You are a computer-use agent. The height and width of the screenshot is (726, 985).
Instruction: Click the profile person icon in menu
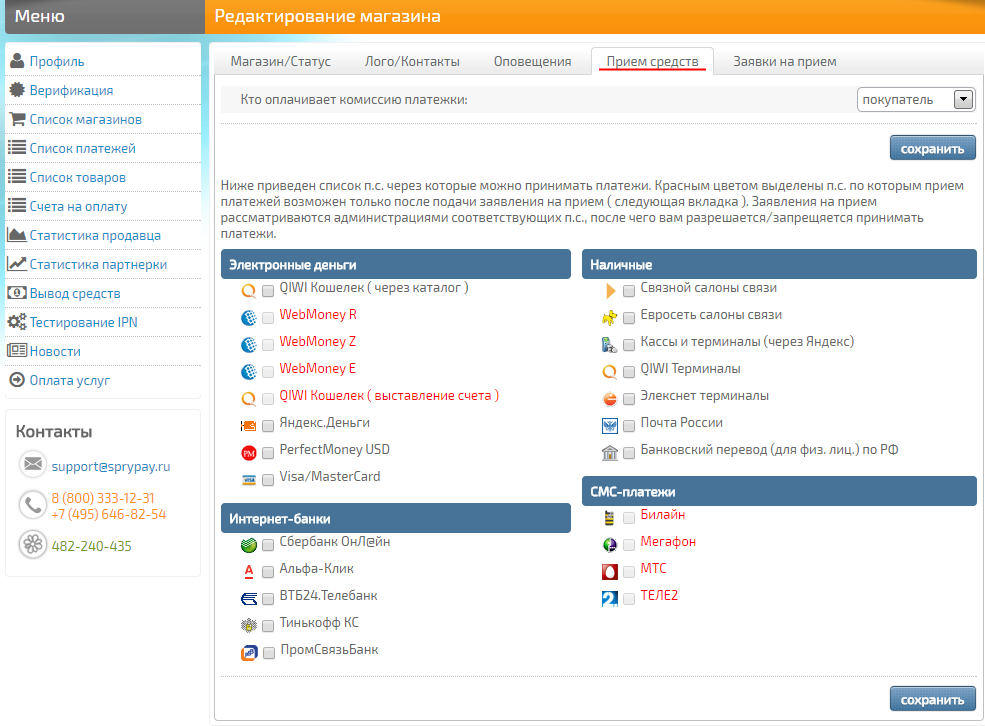click(x=17, y=61)
